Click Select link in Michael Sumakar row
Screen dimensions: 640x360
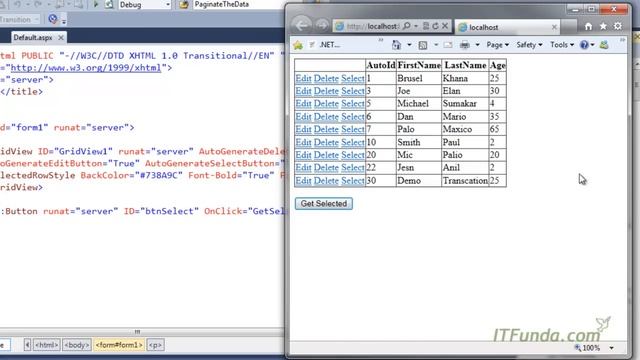click(x=353, y=104)
